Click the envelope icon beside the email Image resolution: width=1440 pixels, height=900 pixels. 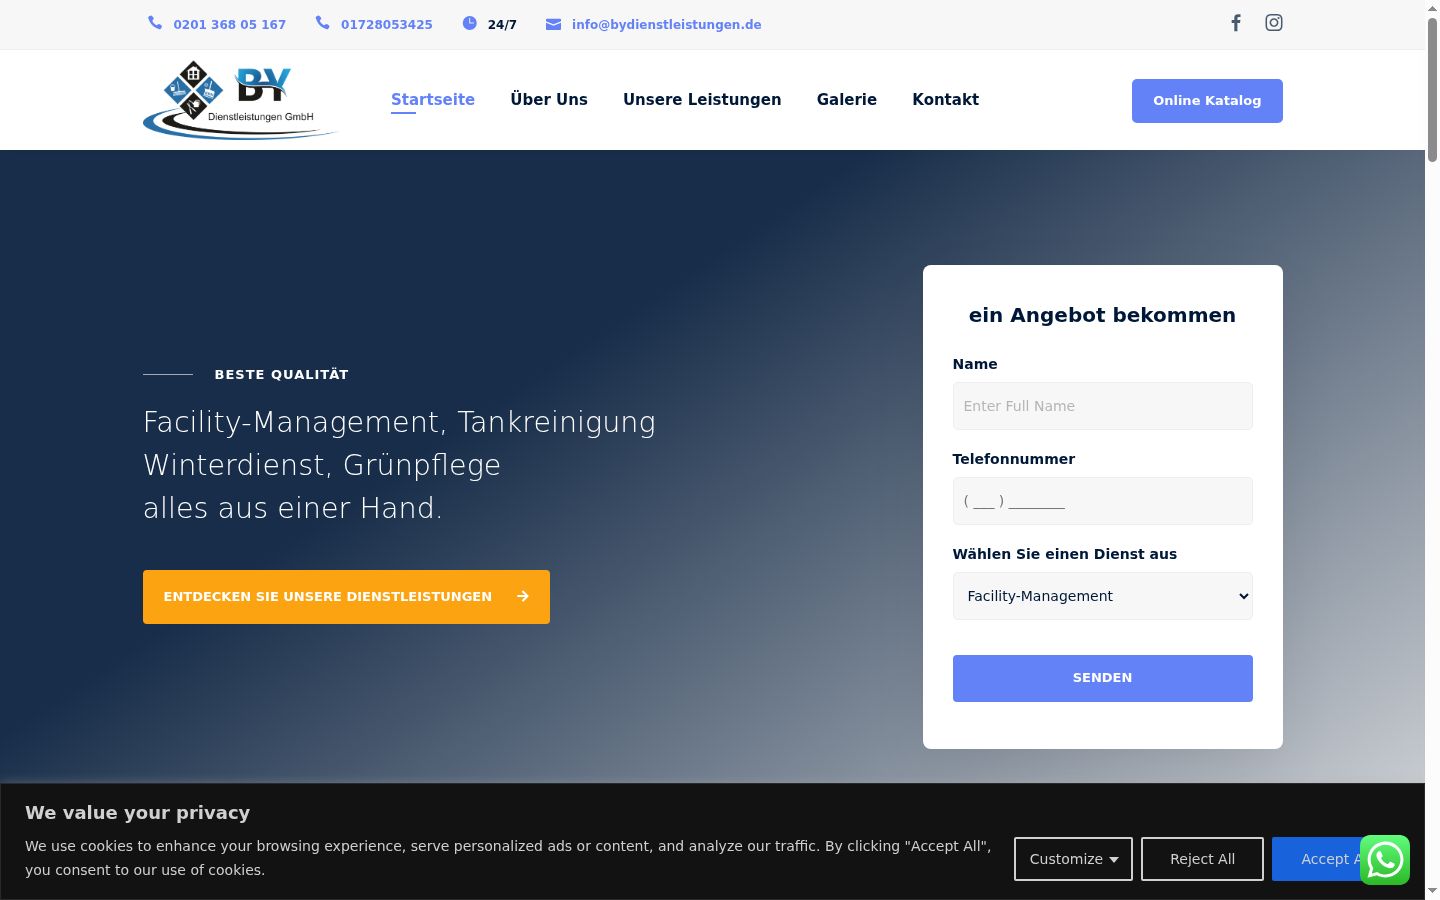click(553, 24)
